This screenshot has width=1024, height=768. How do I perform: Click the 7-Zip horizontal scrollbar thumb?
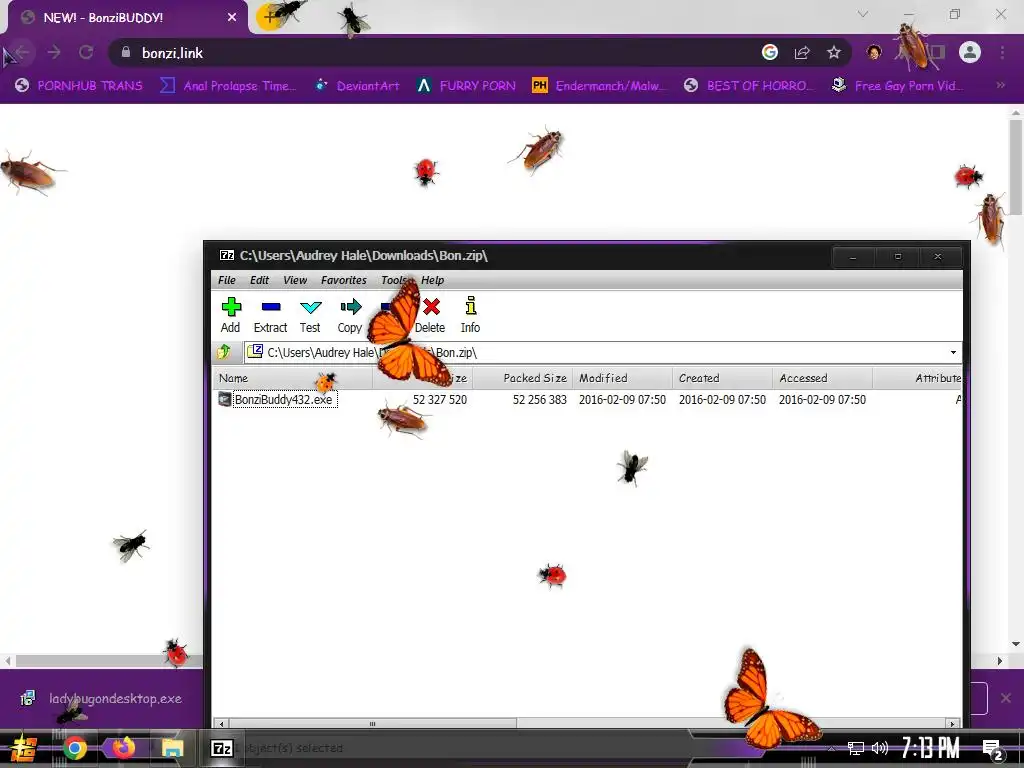point(372,724)
